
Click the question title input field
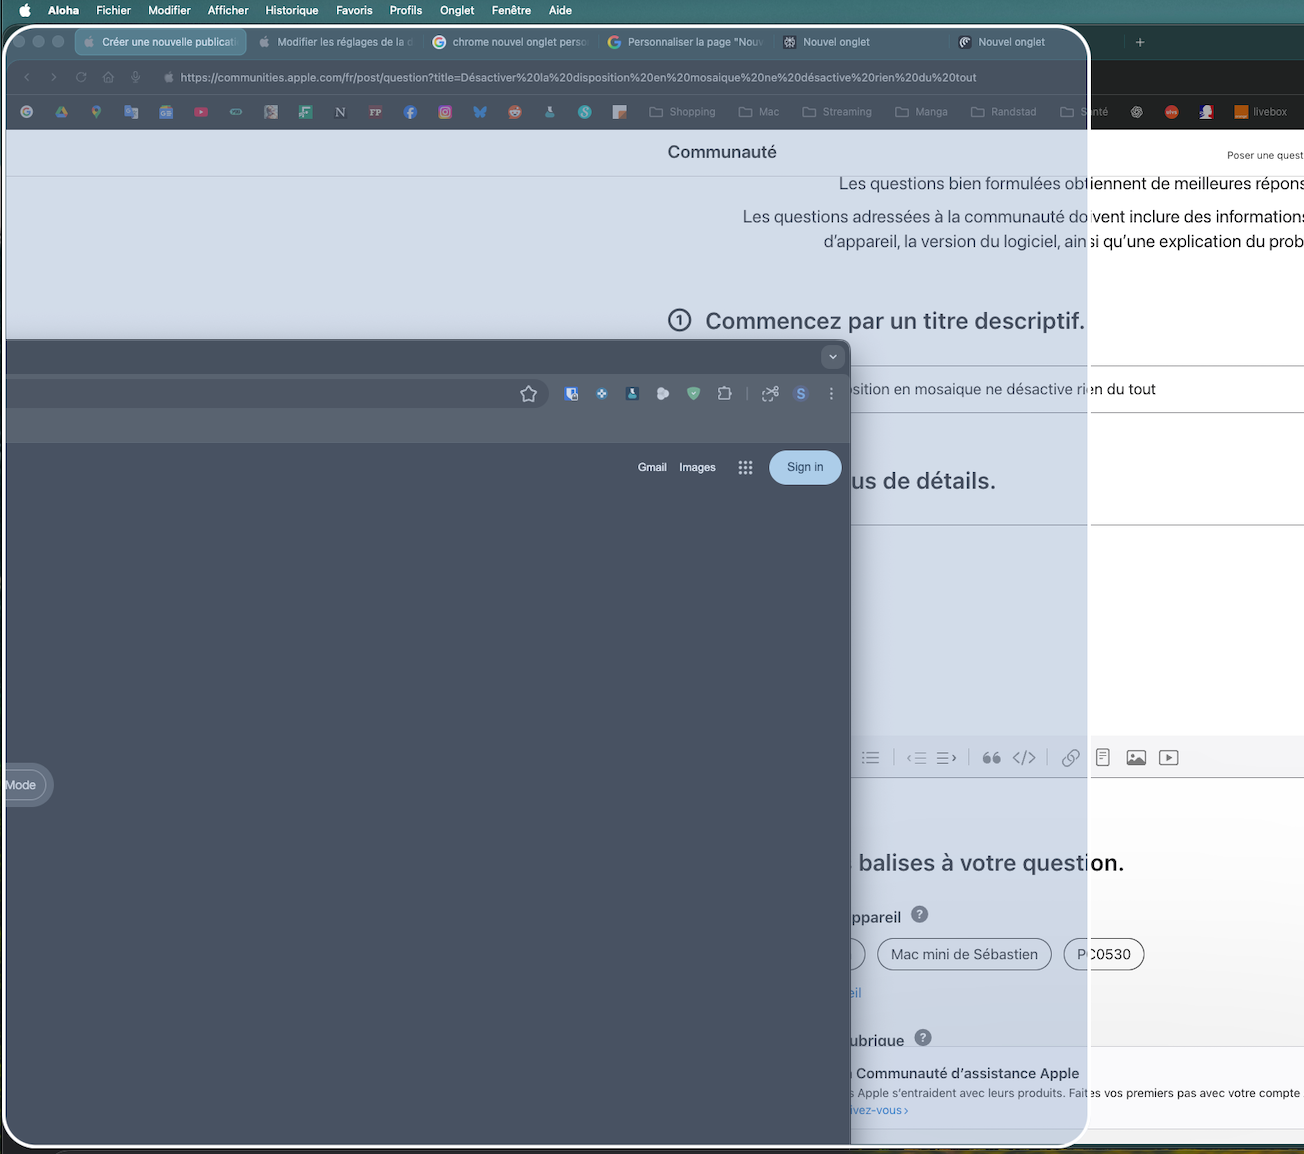(1000, 389)
